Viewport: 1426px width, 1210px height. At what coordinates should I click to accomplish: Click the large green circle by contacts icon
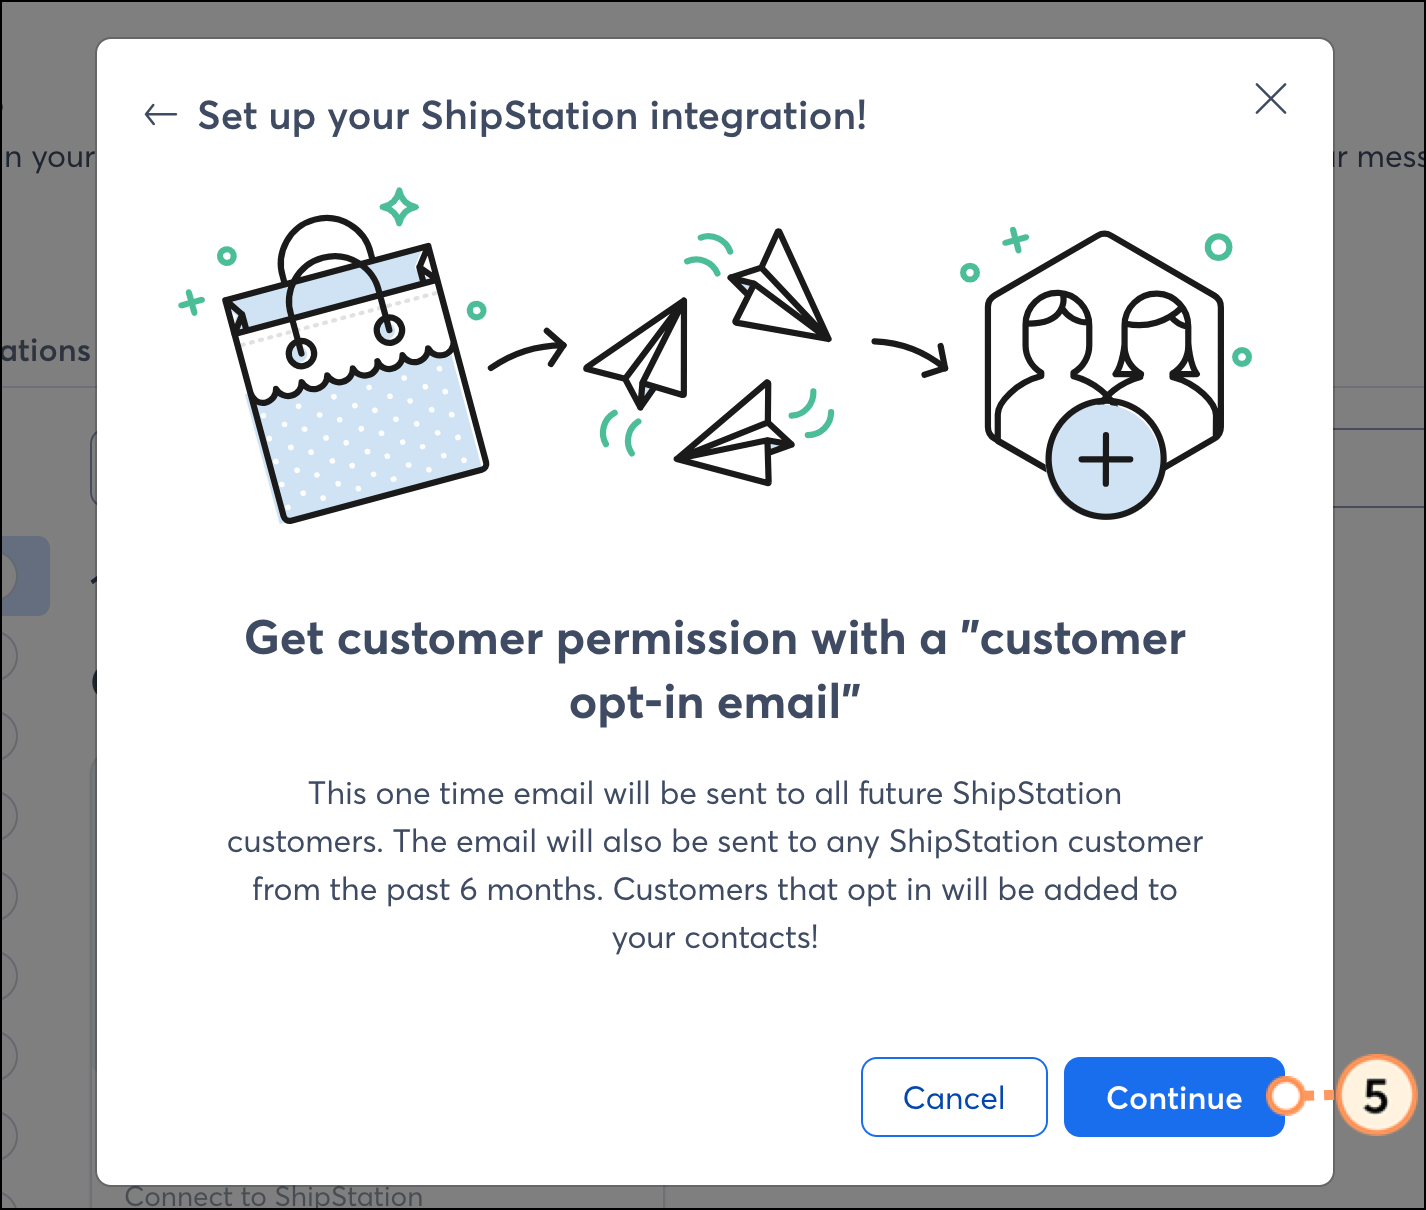coord(1218,246)
